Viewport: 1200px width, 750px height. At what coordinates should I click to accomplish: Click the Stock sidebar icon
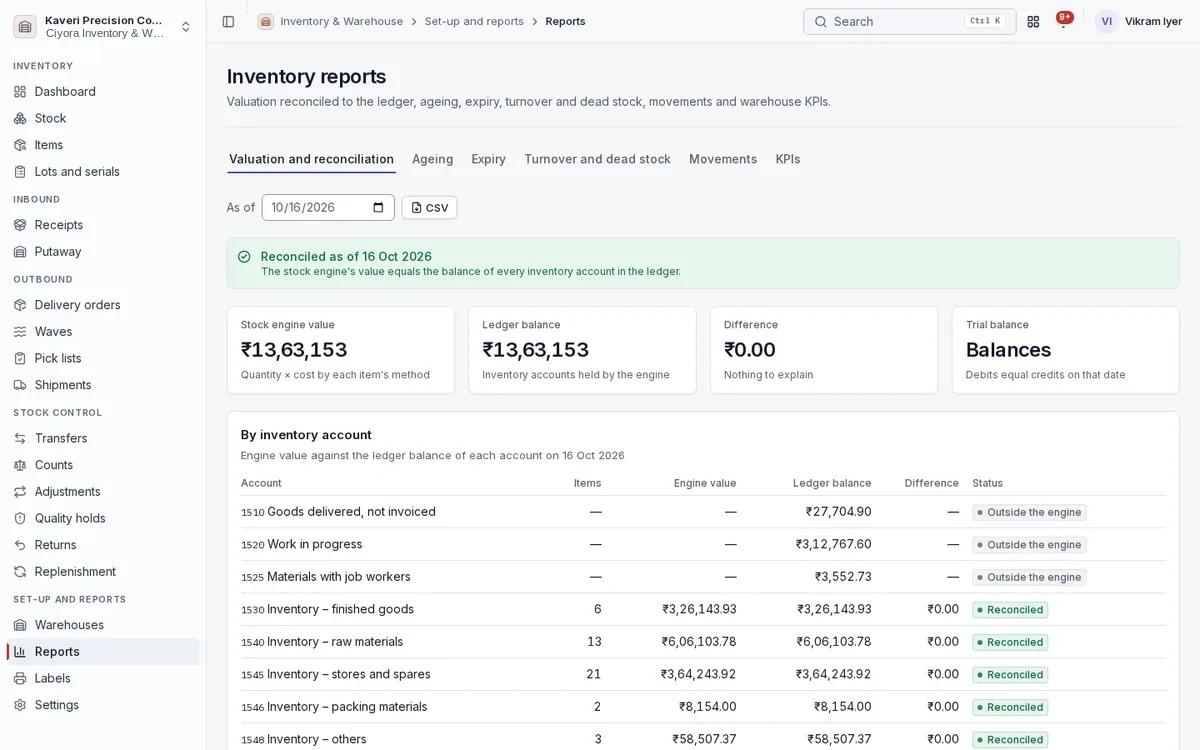click(x=20, y=118)
